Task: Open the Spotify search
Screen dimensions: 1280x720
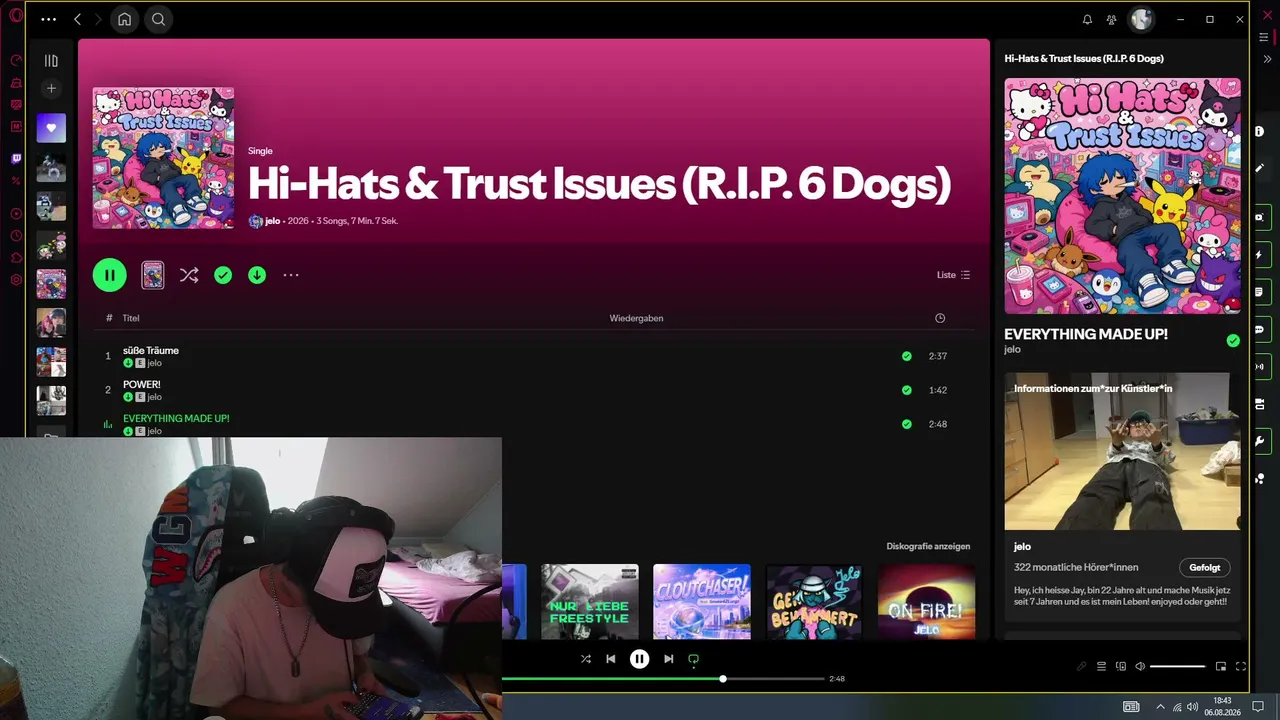Action: click(x=158, y=19)
